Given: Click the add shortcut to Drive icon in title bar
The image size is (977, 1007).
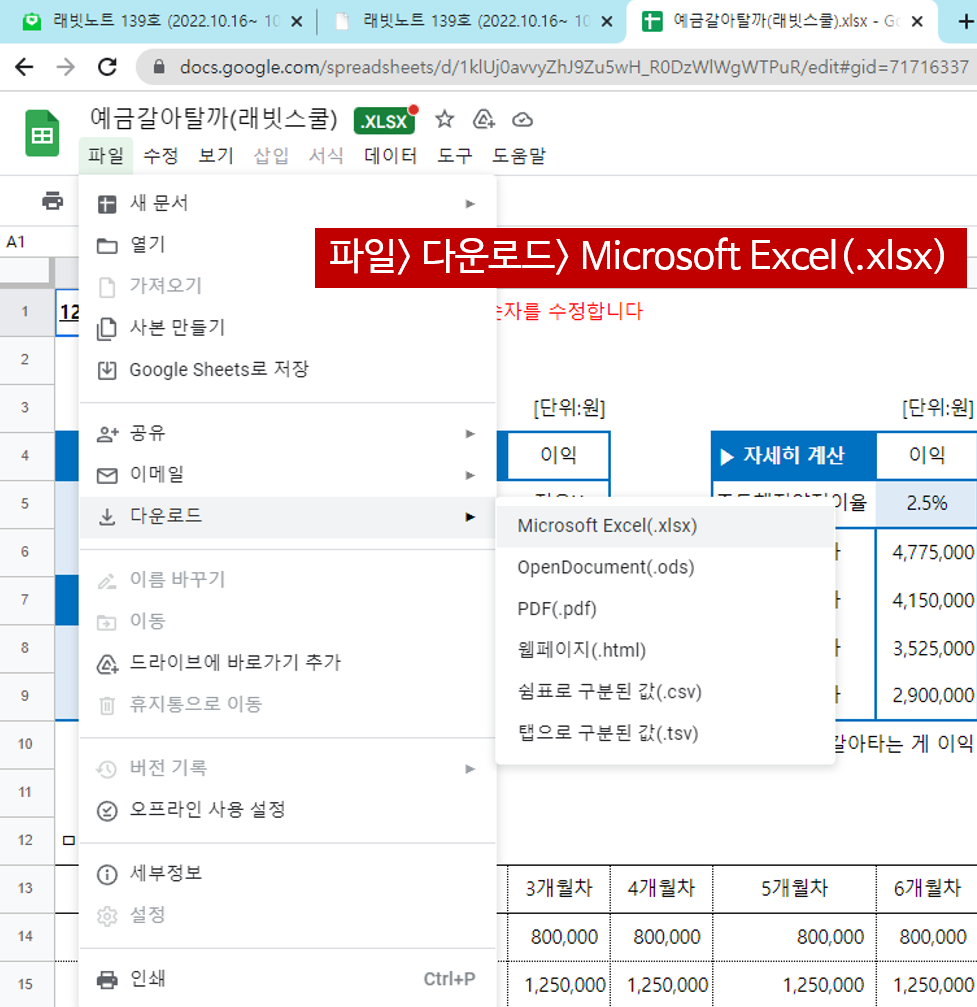Looking at the screenshot, I should [x=484, y=119].
